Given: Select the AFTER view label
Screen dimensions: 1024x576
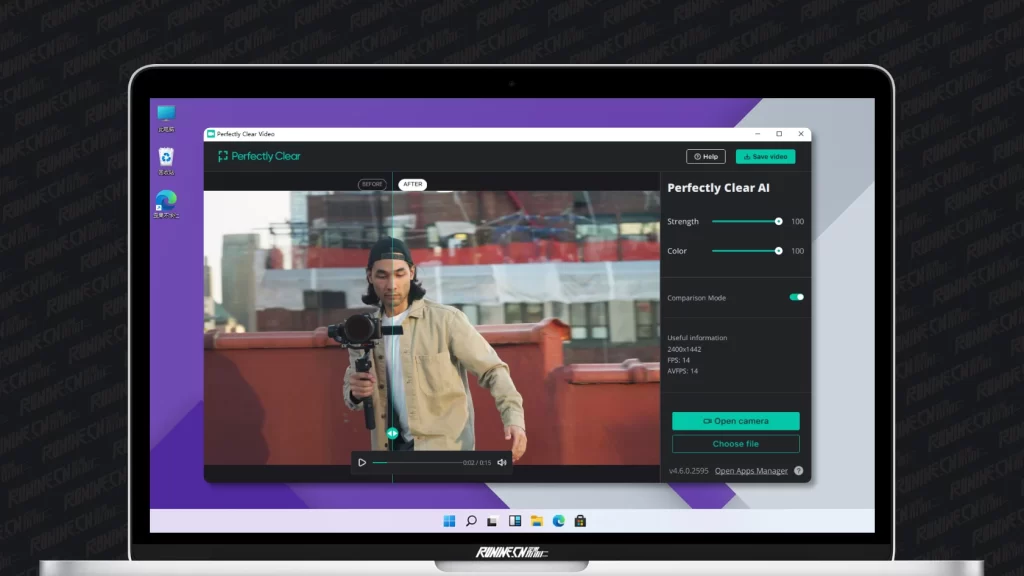Looking at the screenshot, I should [411, 184].
